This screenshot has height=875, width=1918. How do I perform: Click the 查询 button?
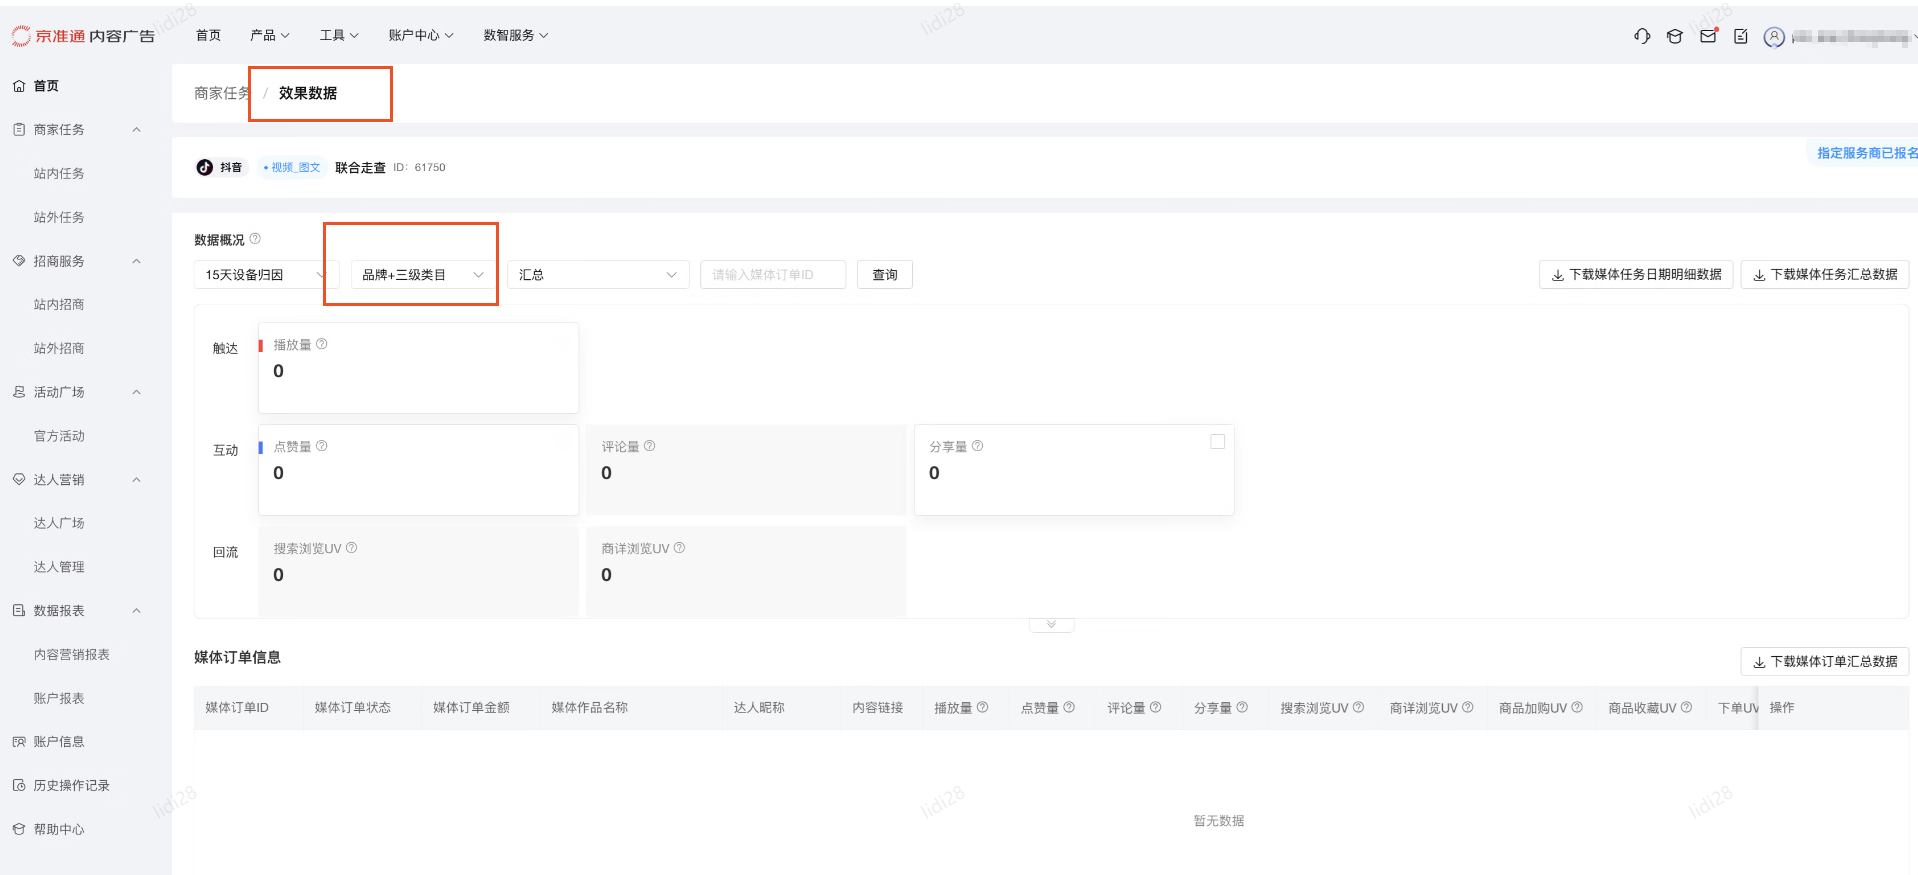click(x=885, y=275)
